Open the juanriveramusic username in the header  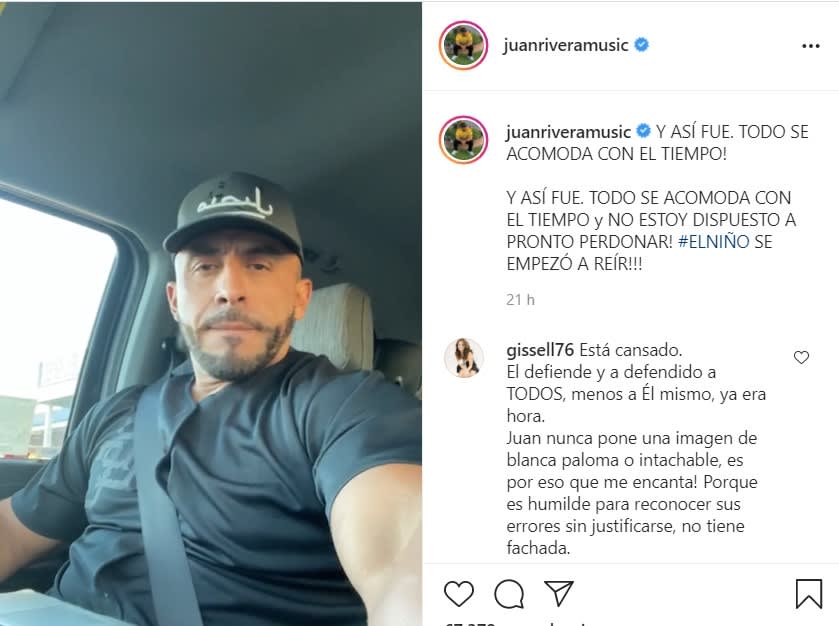coord(566,45)
